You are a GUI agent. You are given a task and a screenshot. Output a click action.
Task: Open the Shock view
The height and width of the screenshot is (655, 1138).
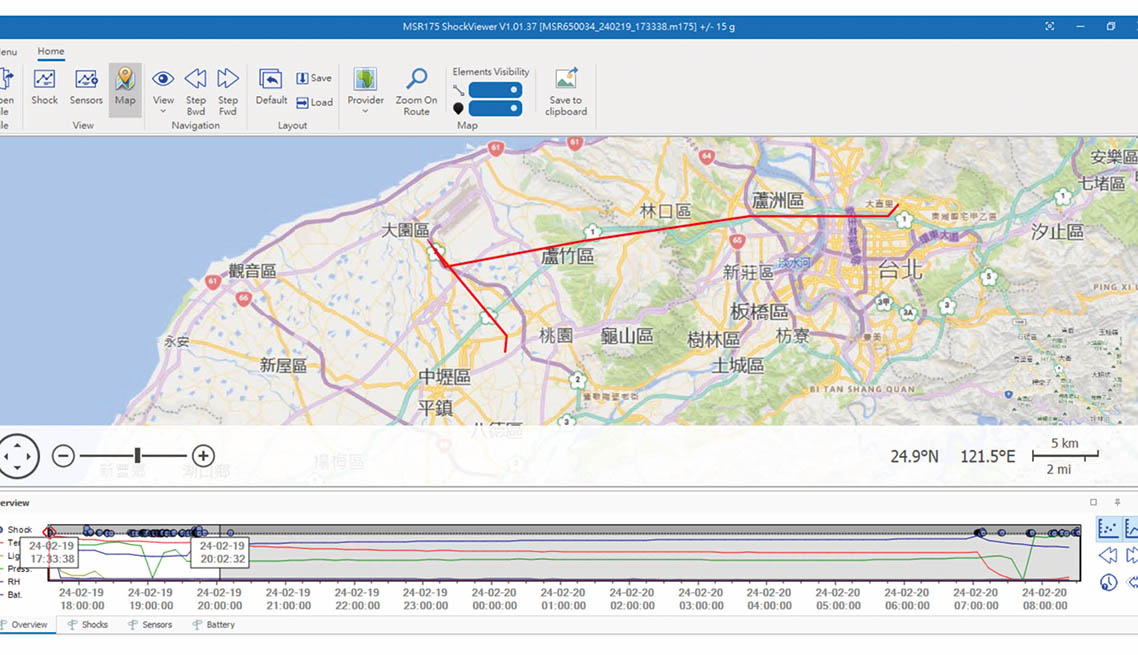pos(44,87)
